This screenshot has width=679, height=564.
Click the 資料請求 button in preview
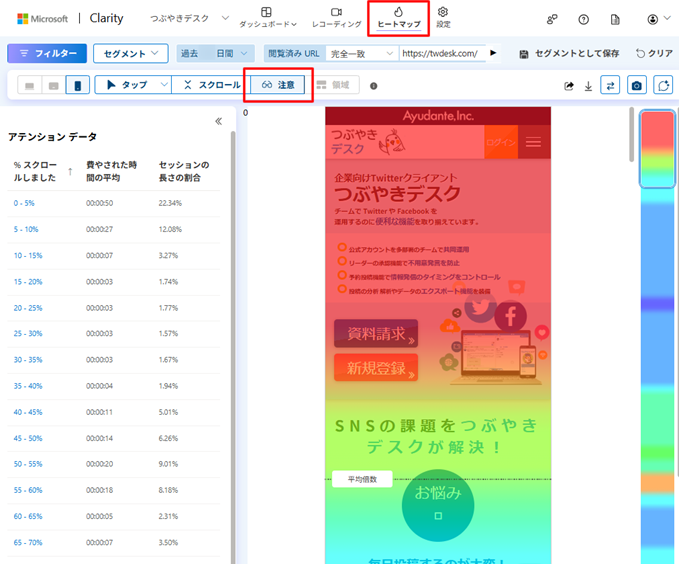point(376,334)
